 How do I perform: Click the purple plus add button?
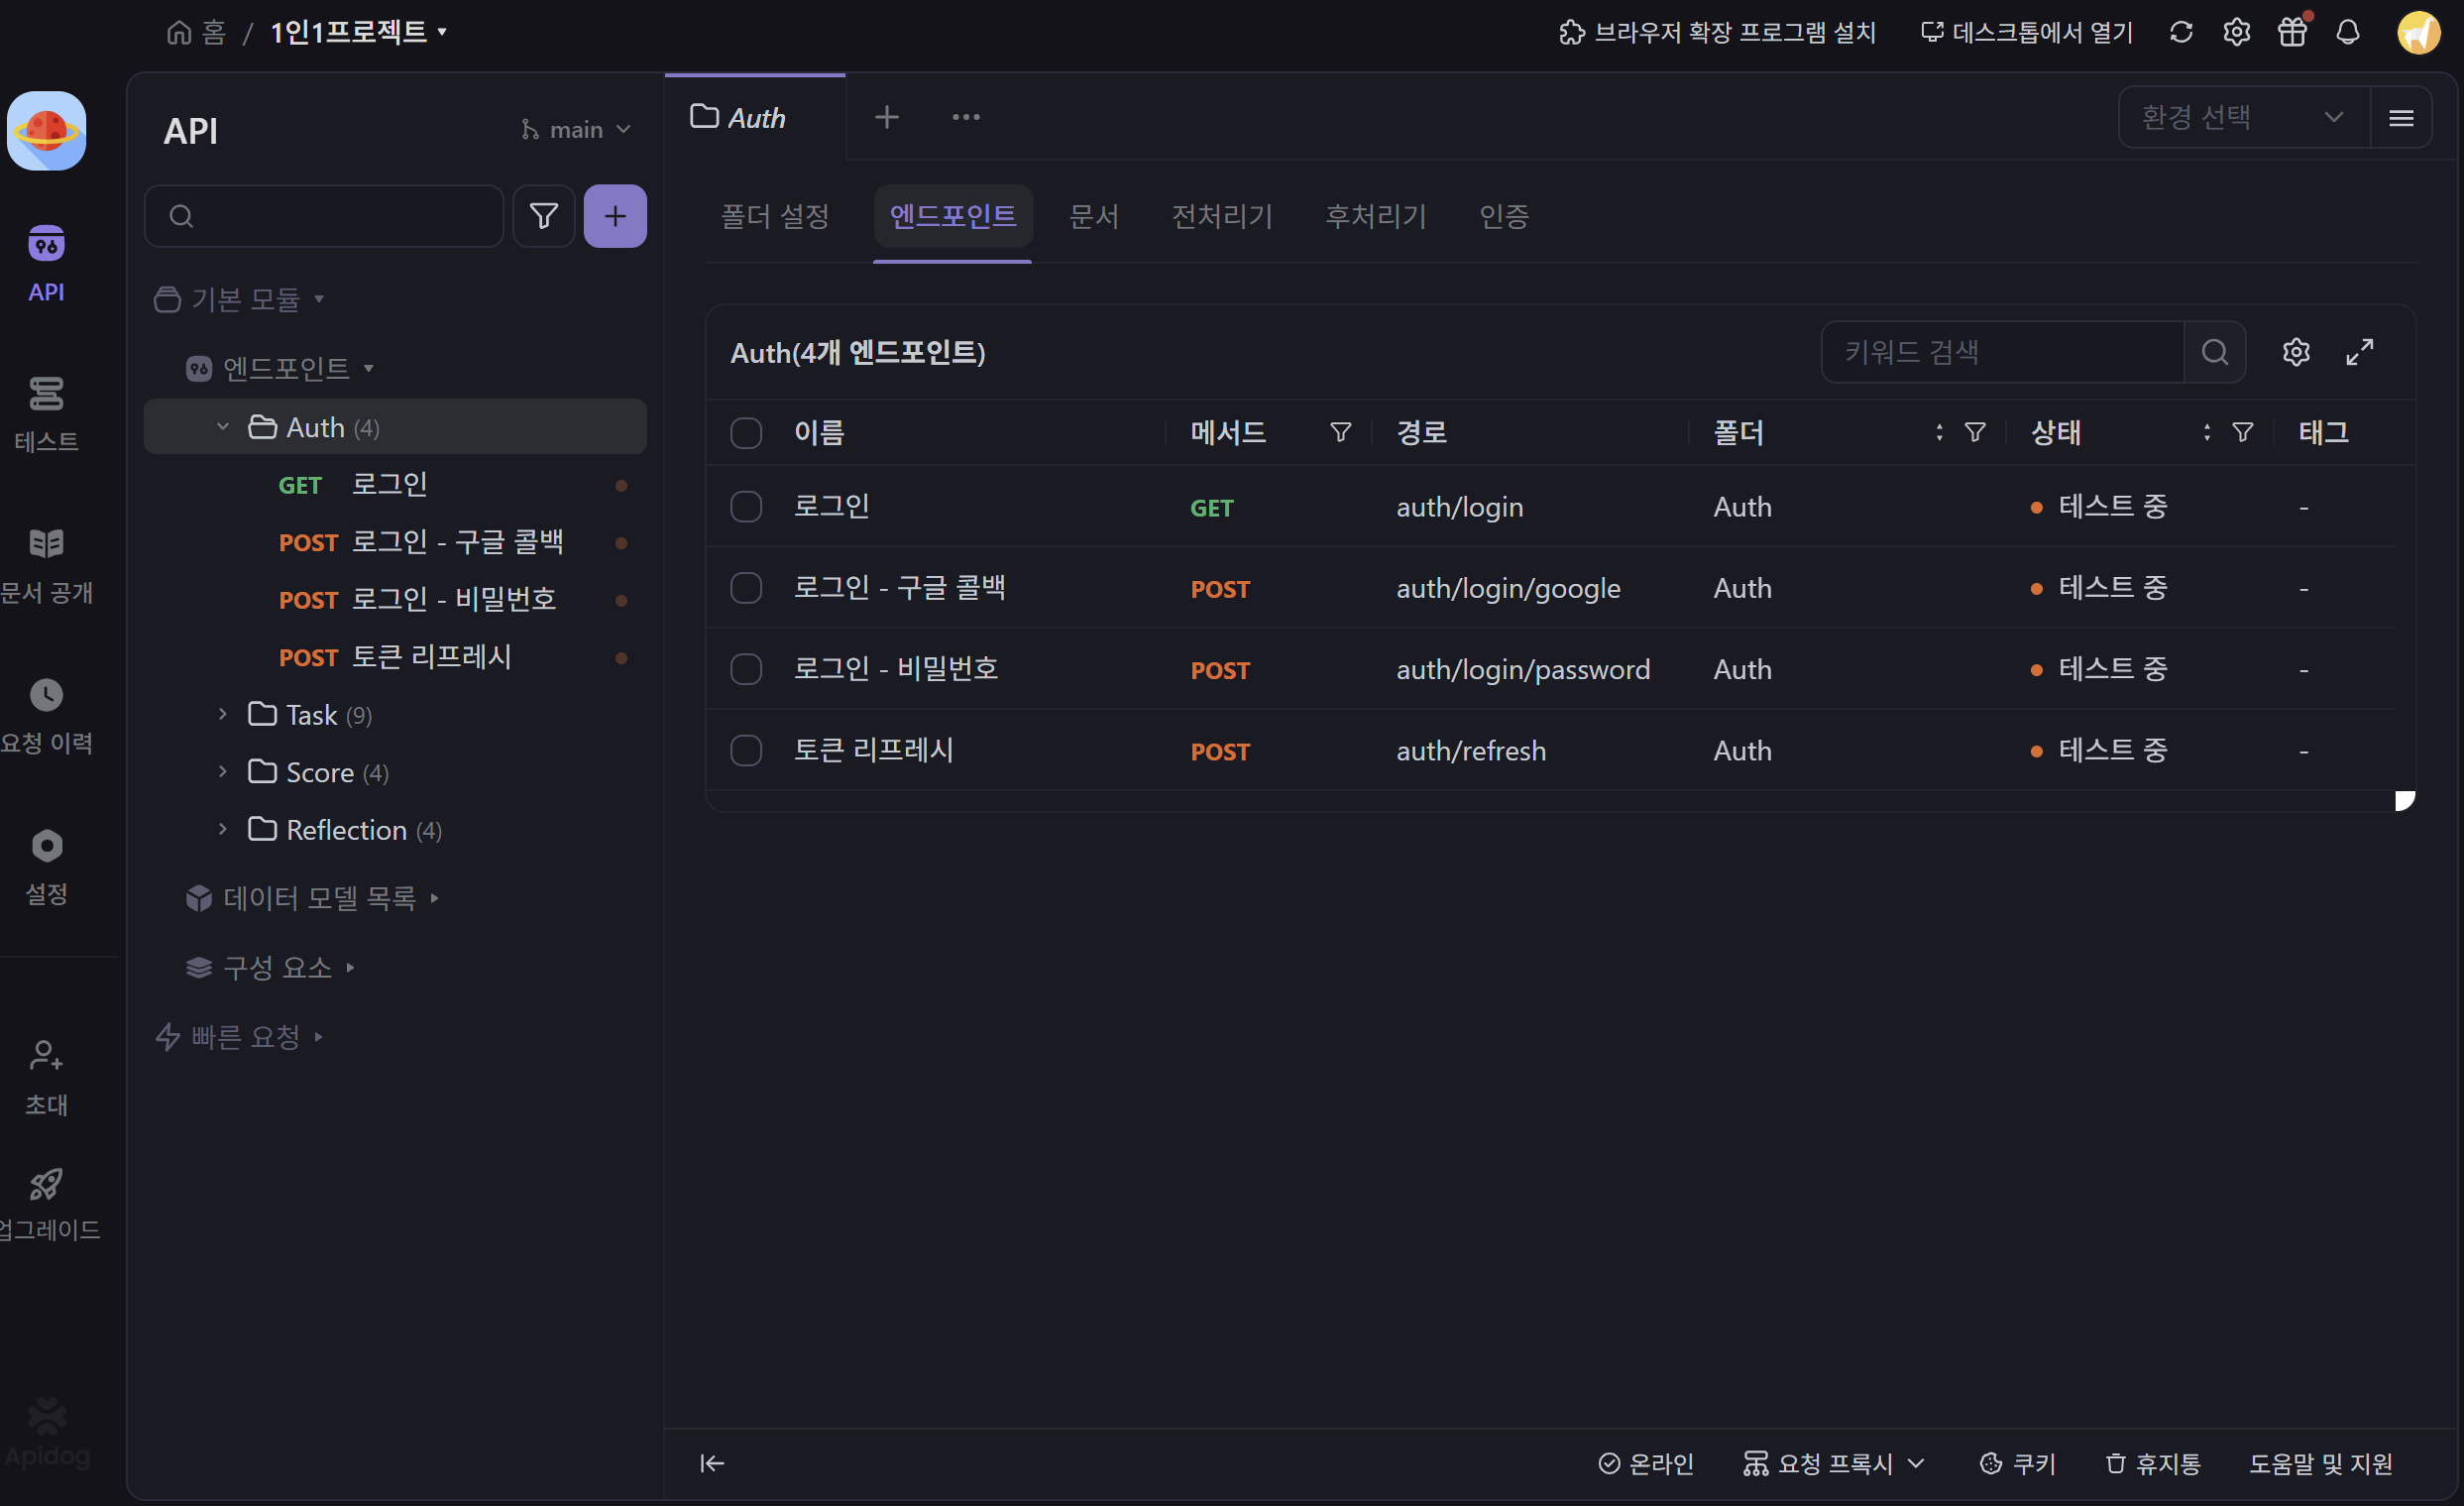tap(615, 216)
